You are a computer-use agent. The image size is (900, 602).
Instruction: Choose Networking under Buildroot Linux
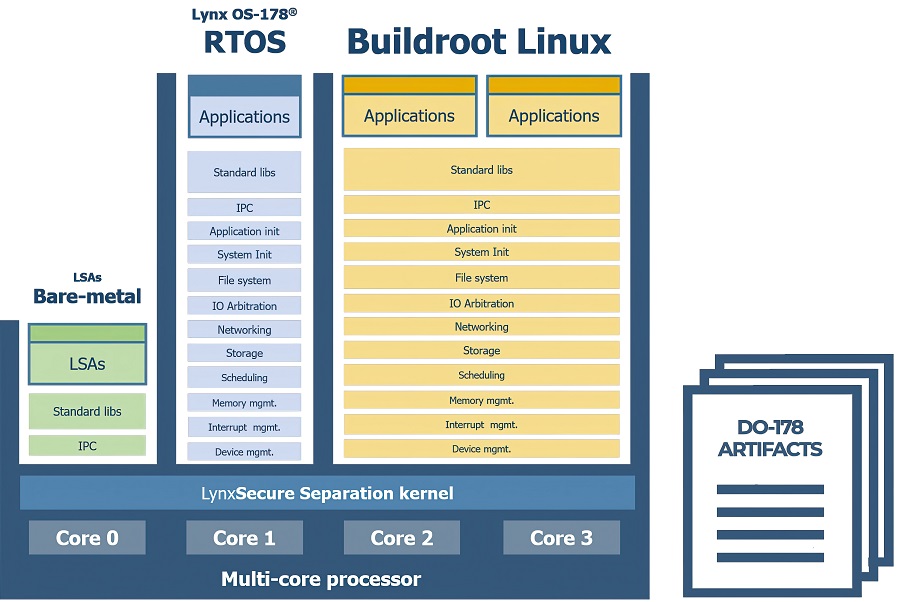point(482,327)
